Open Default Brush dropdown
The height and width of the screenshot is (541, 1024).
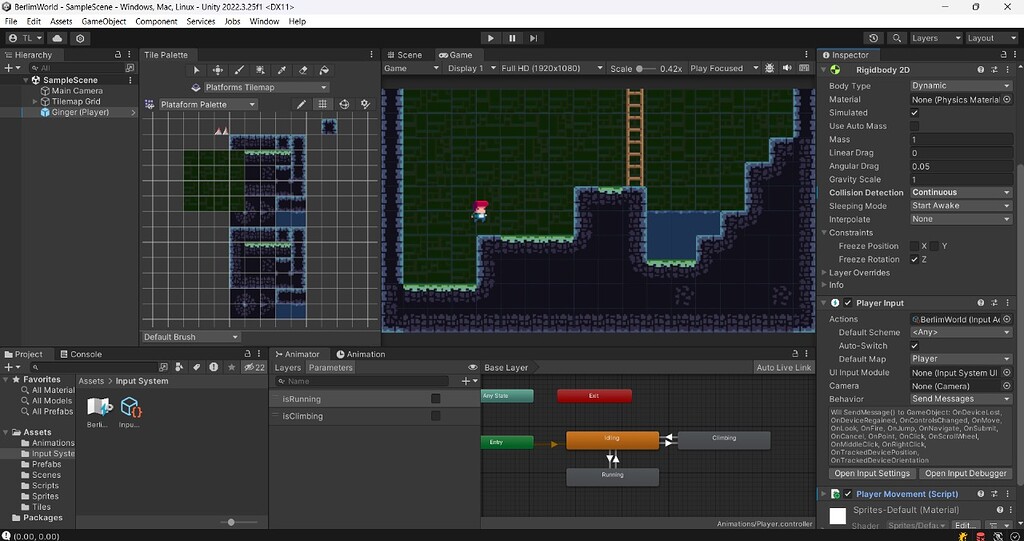[191, 337]
